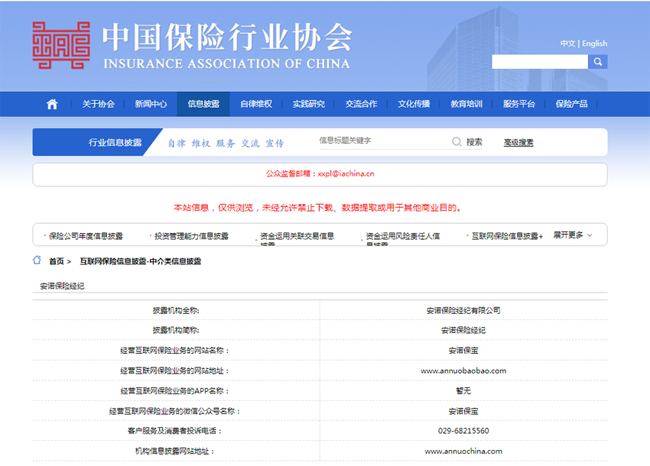Open 资金运用关联交易信息 category

[297, 236]
